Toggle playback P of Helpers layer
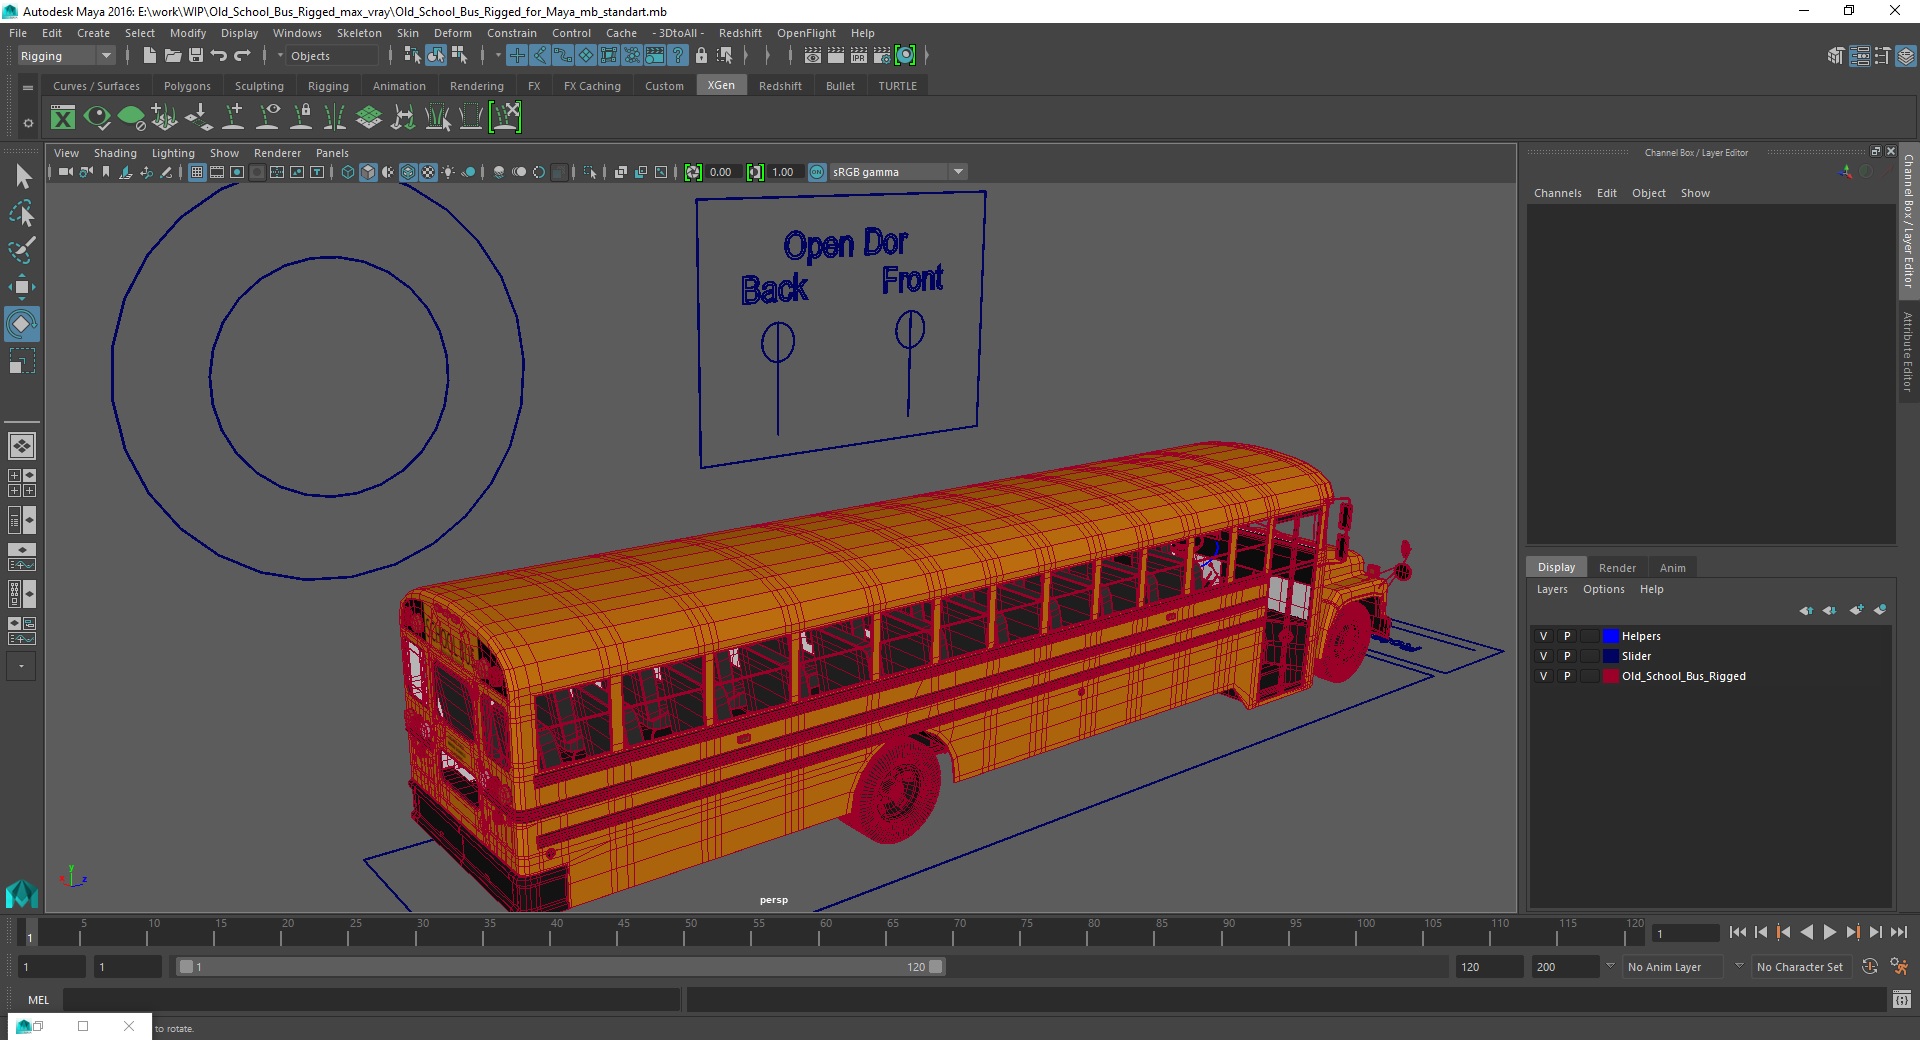Viewport: 1920px width, 1040px height. pyautogui.click(x=1567, y=636)
